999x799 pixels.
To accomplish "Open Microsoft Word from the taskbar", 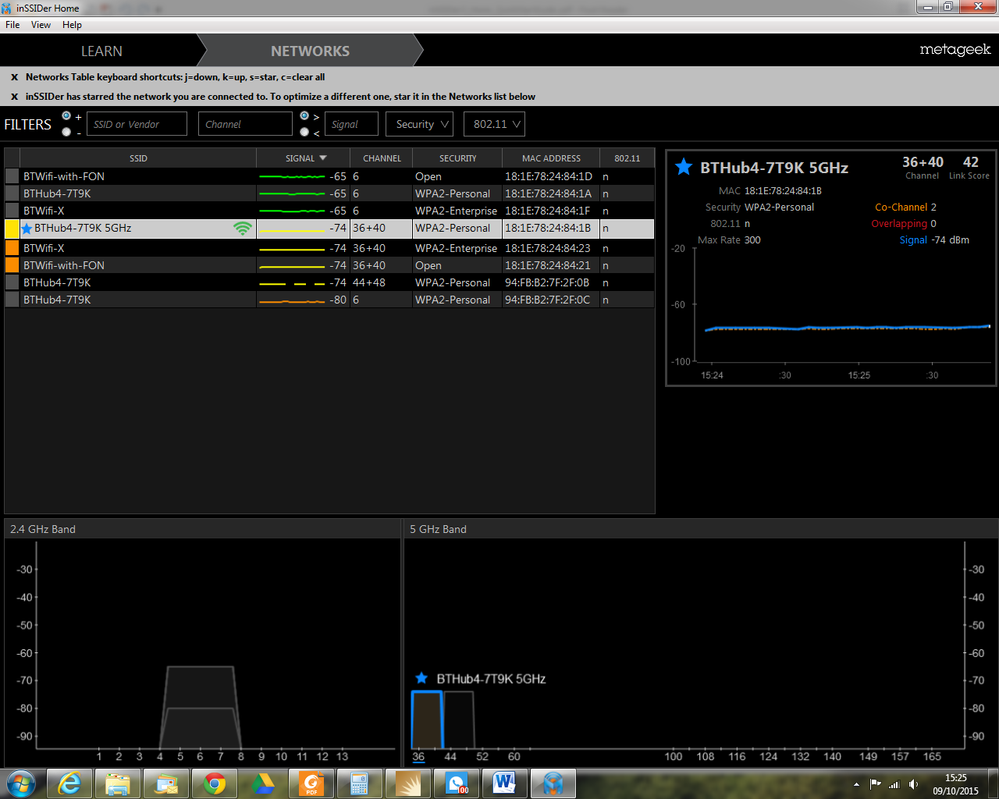I will [x=504, y=783].
